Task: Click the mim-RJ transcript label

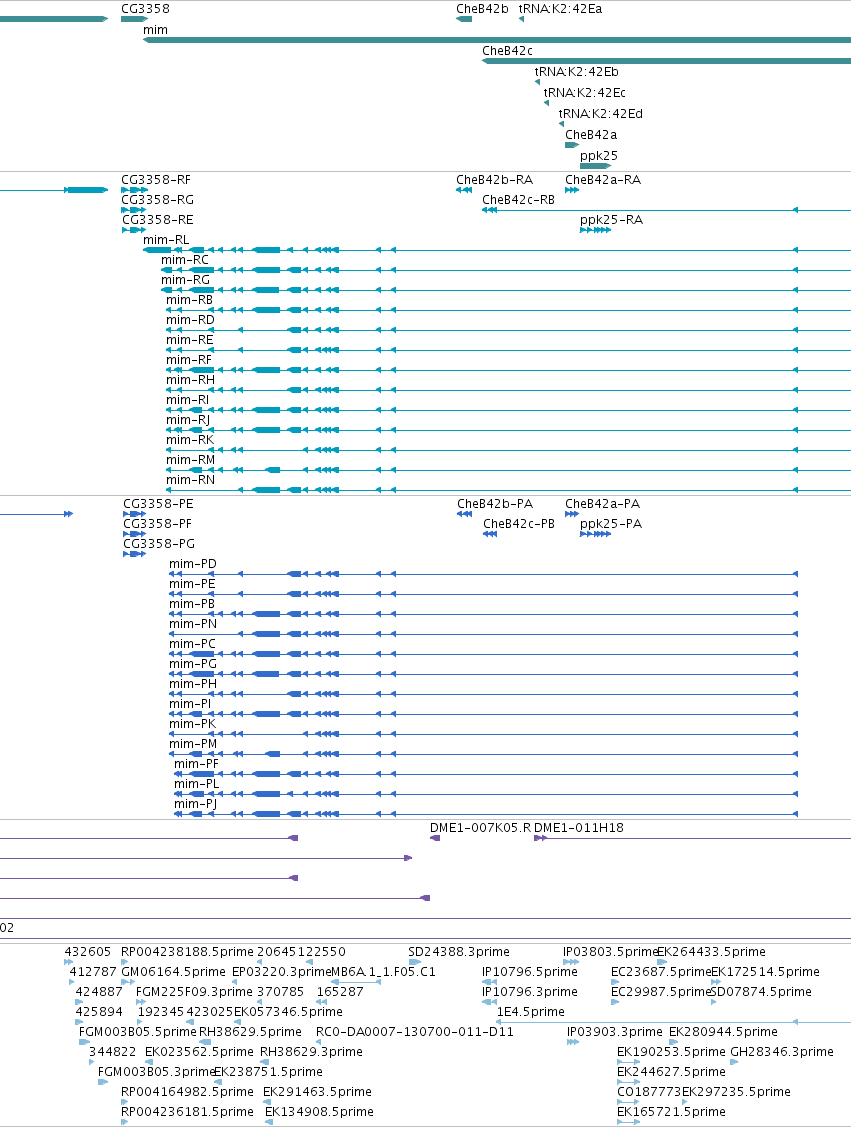Action: [x=188, y=420]
